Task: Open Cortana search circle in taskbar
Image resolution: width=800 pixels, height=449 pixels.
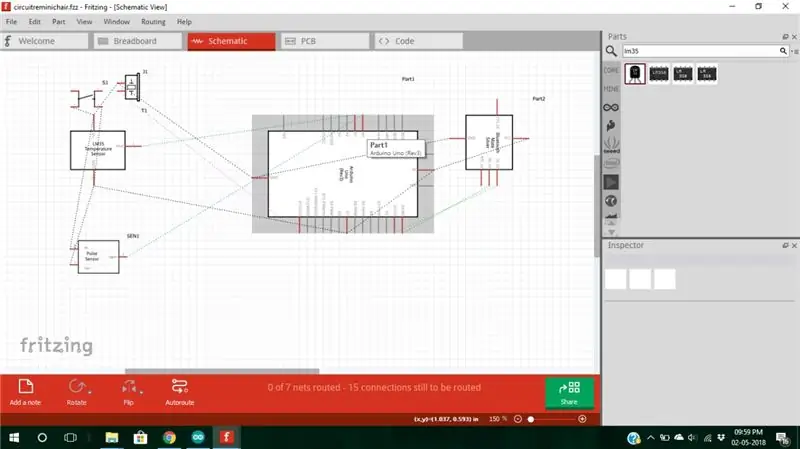Action: pyautogui.click(x=42, y=437)
